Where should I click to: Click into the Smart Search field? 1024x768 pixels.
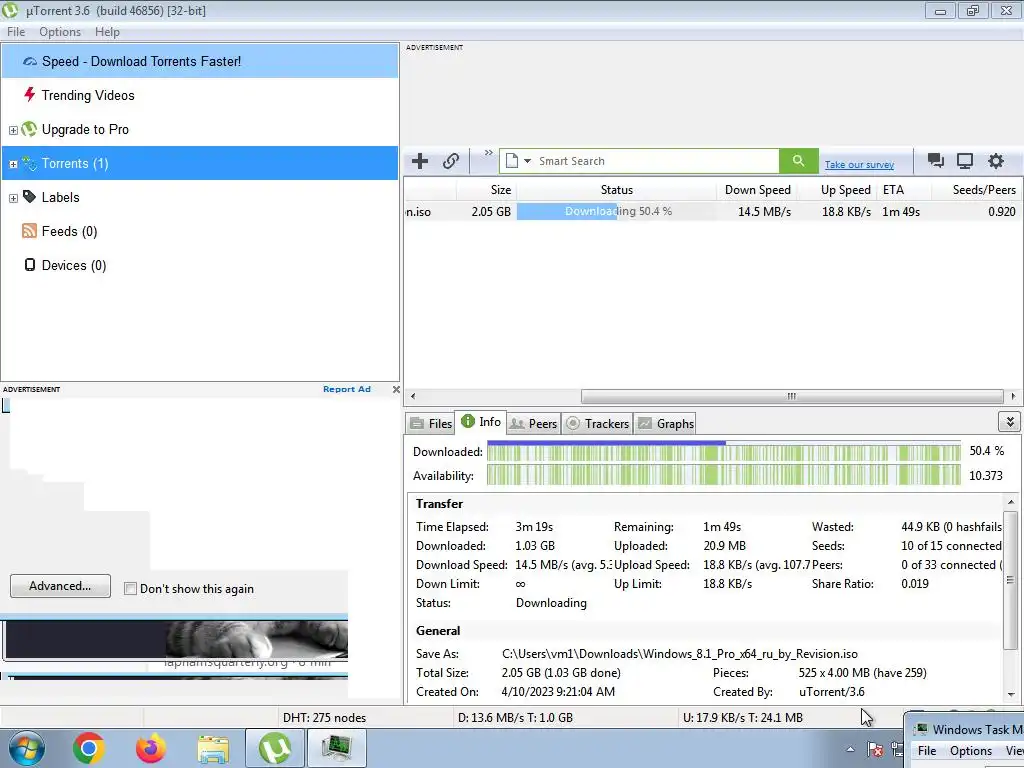click(656, 161)
